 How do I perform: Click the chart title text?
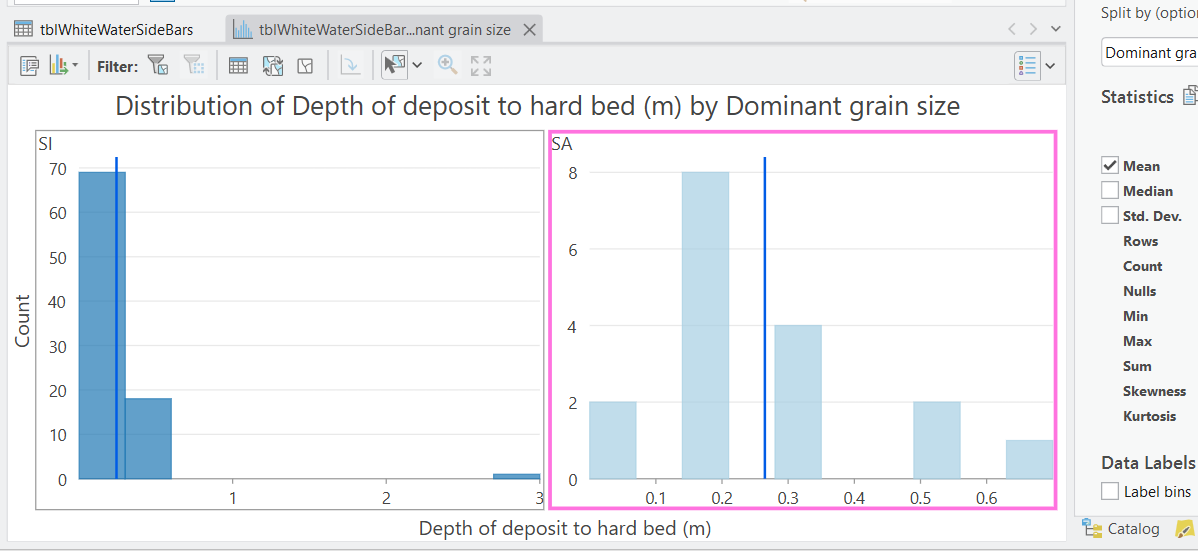pos(537,106)
